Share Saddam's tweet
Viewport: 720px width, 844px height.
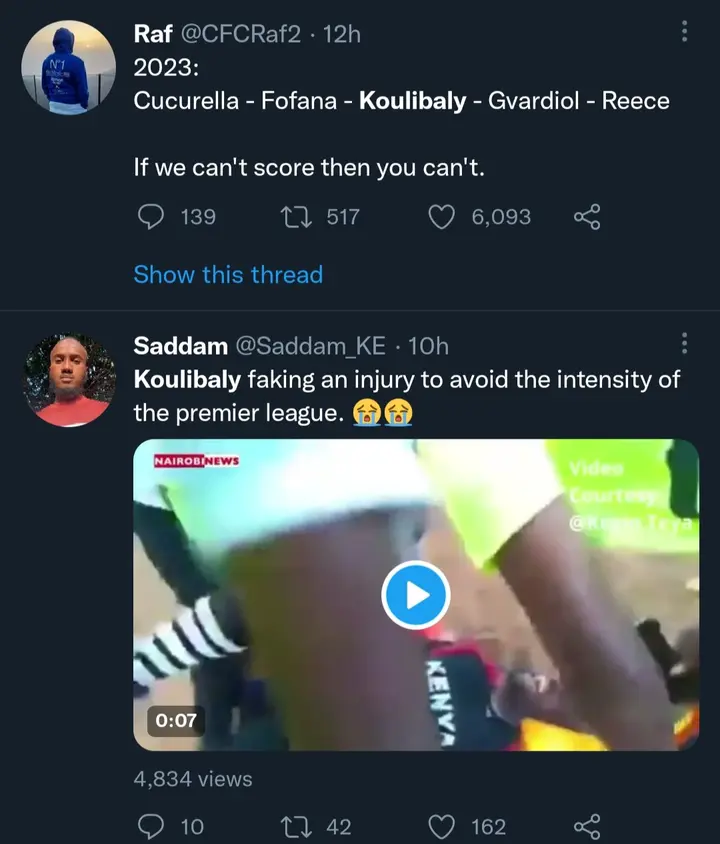click(587, 826)
